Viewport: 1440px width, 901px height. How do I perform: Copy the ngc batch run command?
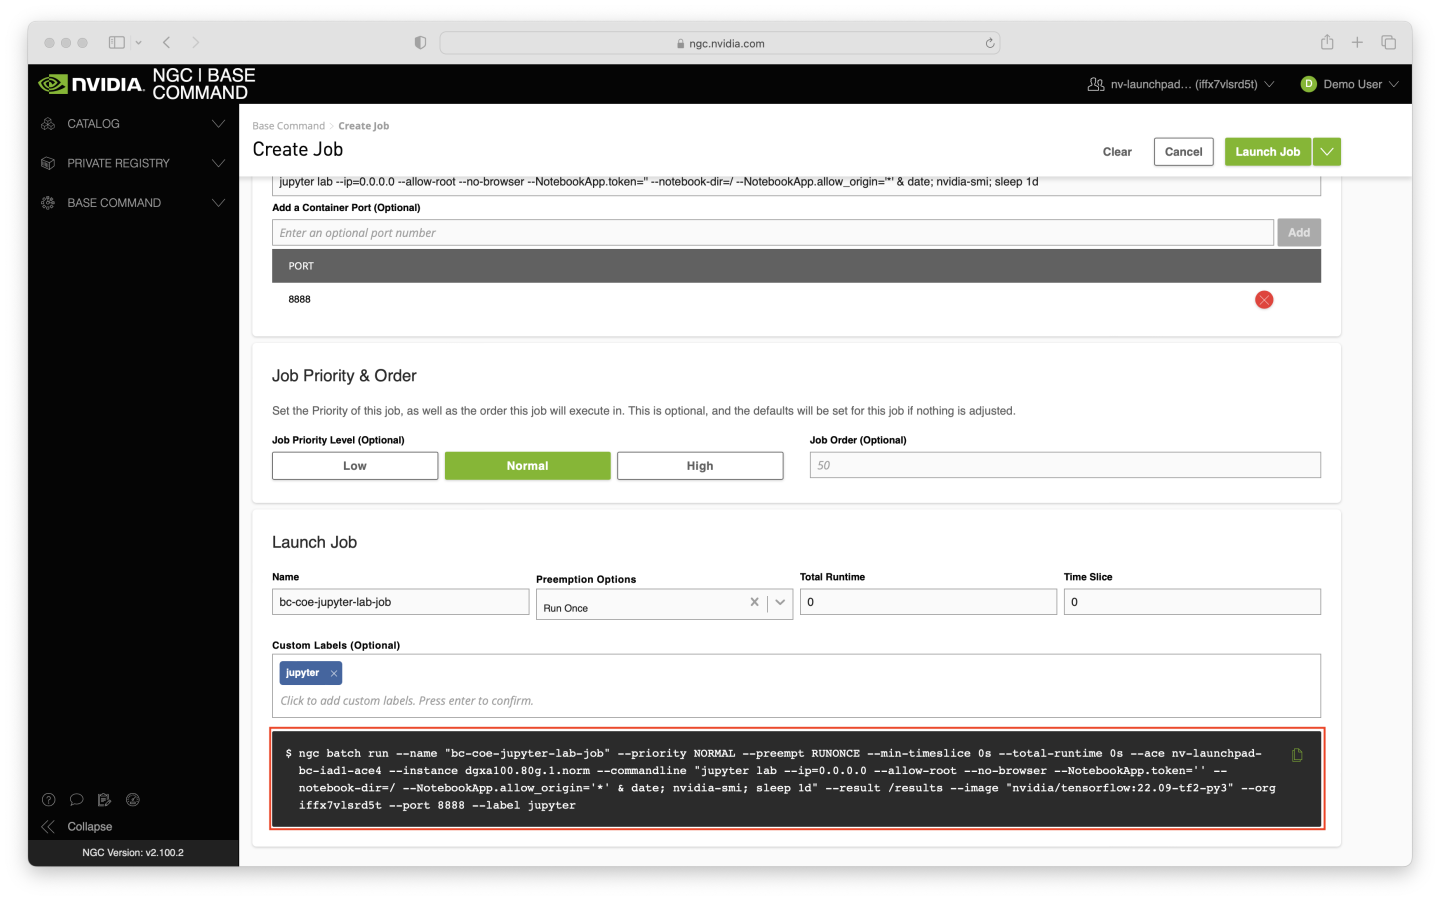click(1297, 755)
